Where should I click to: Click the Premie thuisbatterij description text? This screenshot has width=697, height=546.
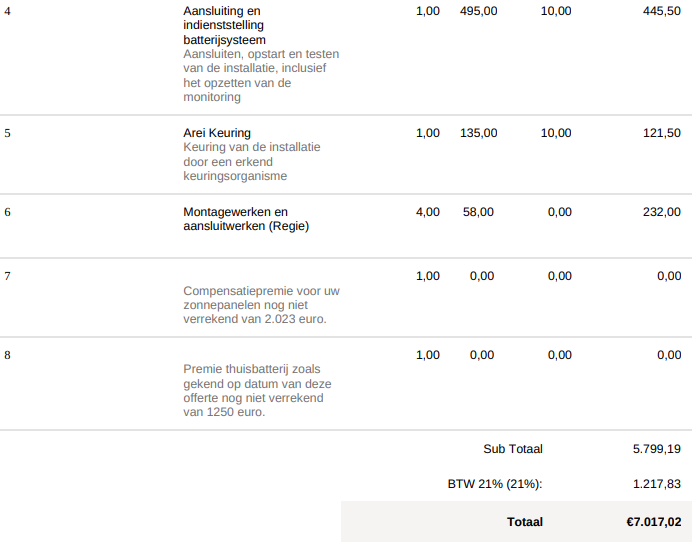tap(257, 390)
